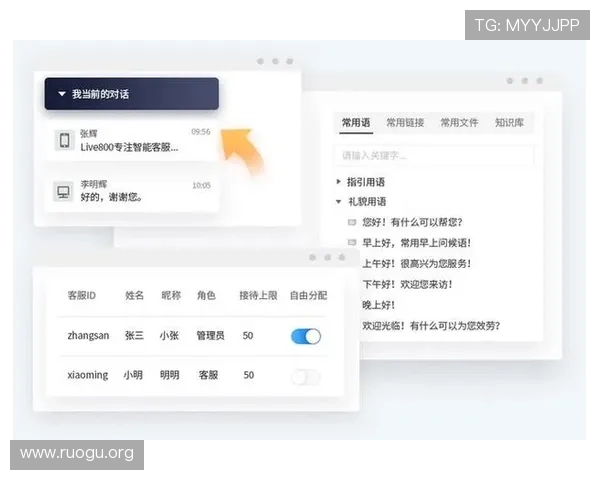Image resolution: width=600 pixels, height=480 pixels.
Task: Select phrase '下午好！欢迎您来访!'
Action: click(407, 284)
